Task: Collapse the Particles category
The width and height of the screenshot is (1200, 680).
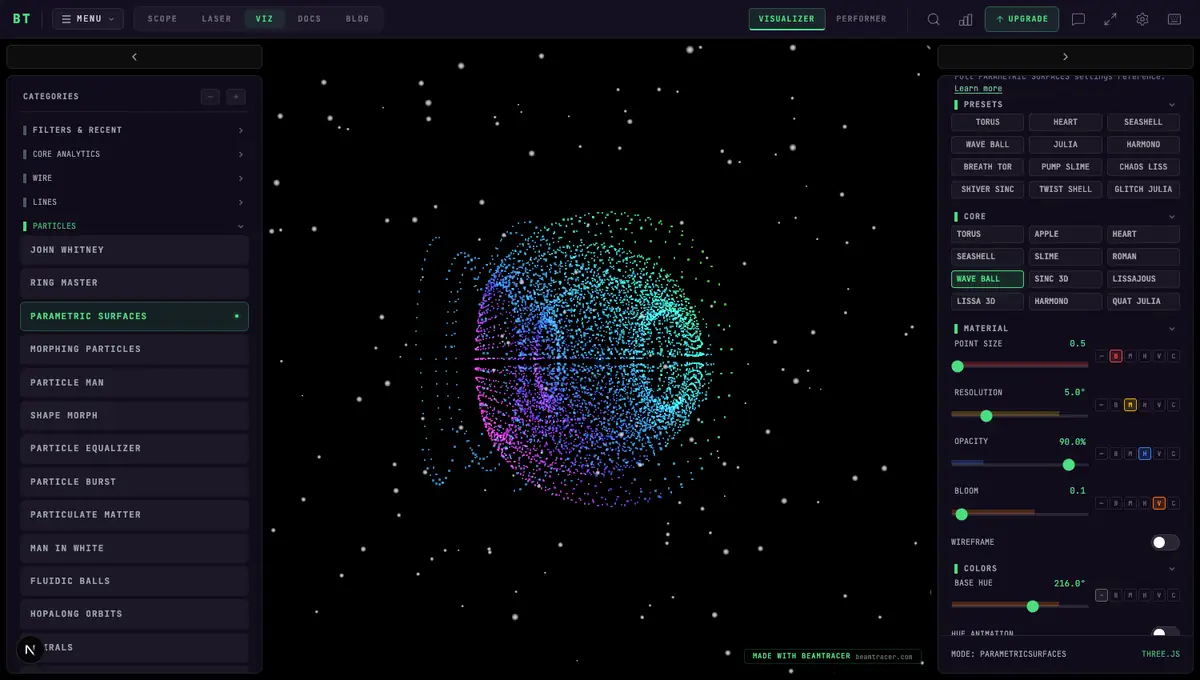Action: [134, 226]
